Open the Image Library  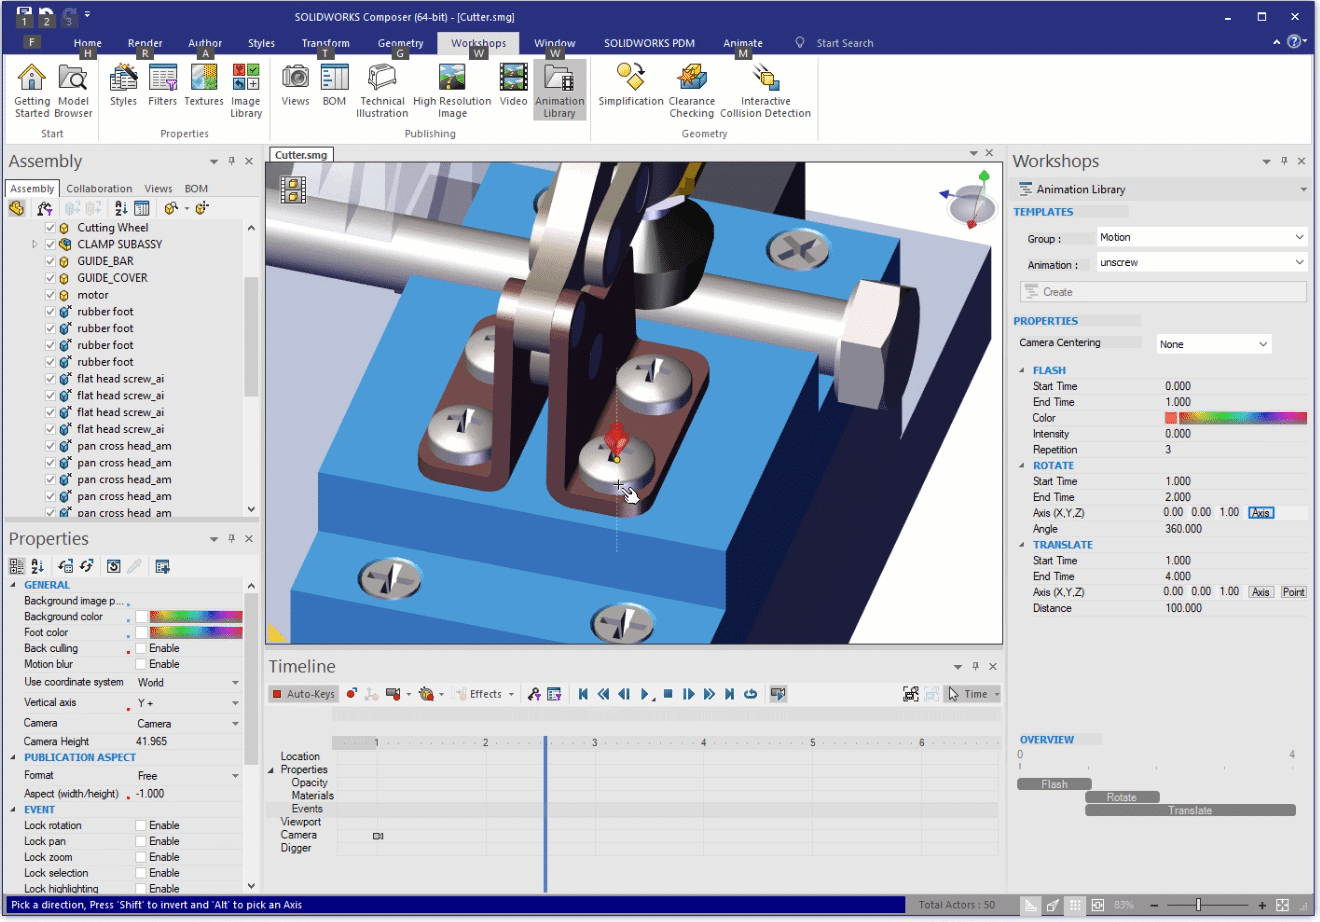pos(246,90)
